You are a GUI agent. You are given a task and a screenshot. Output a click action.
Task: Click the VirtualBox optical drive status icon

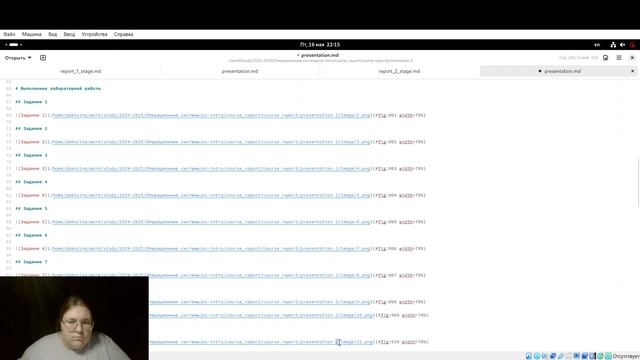(537, 356)
